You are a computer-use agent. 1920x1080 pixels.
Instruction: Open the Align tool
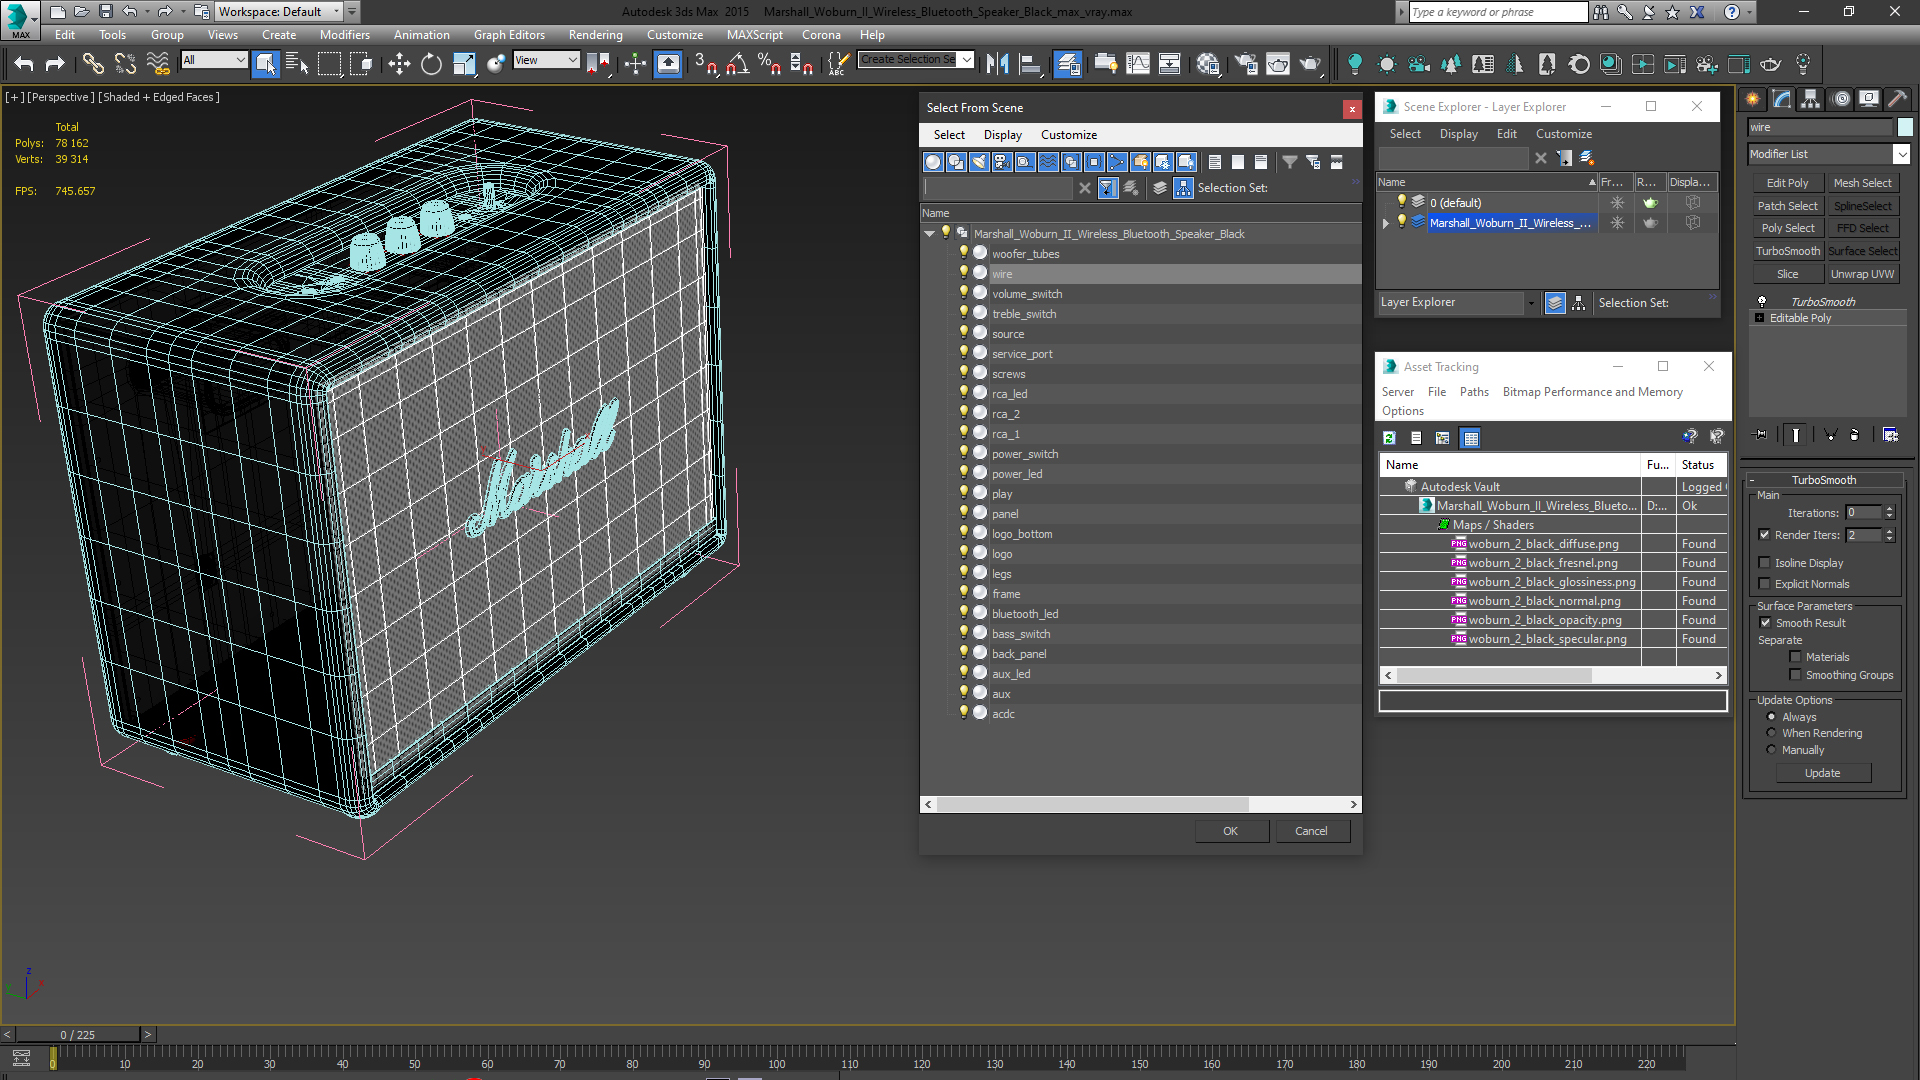[x=1030, y=64]
